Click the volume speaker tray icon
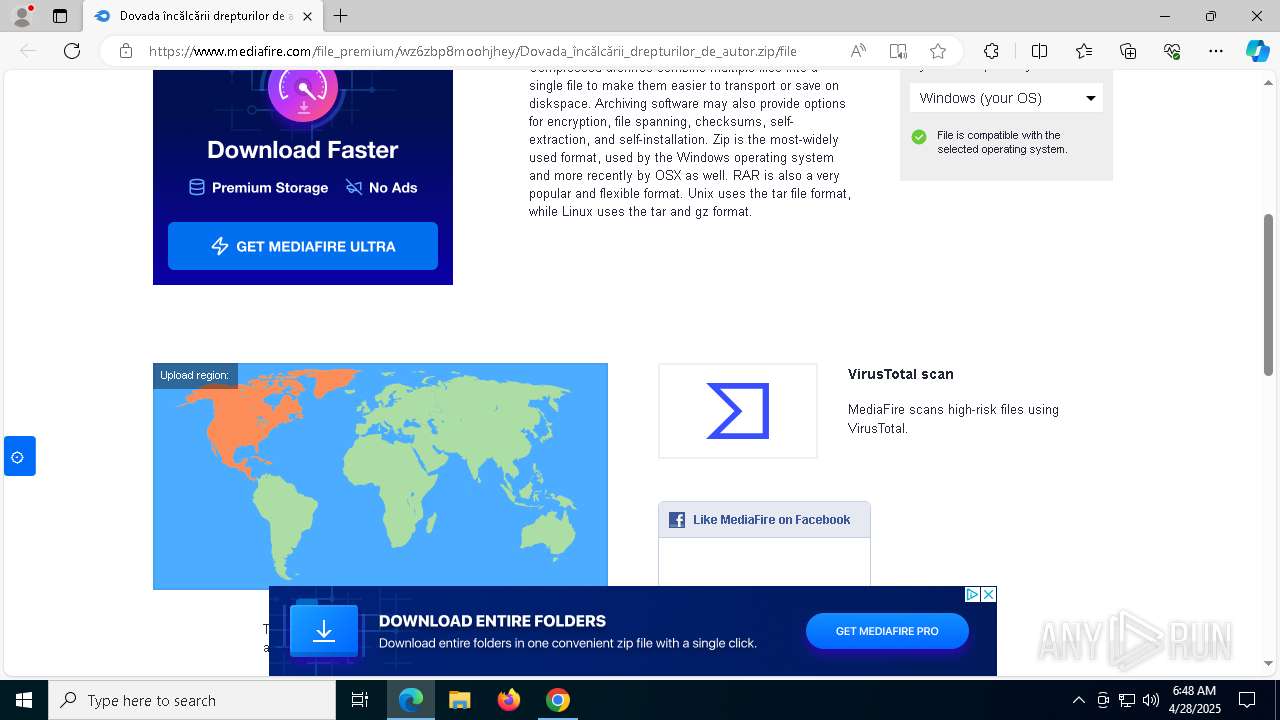The image size is (1280, 720). (1150, 700)
